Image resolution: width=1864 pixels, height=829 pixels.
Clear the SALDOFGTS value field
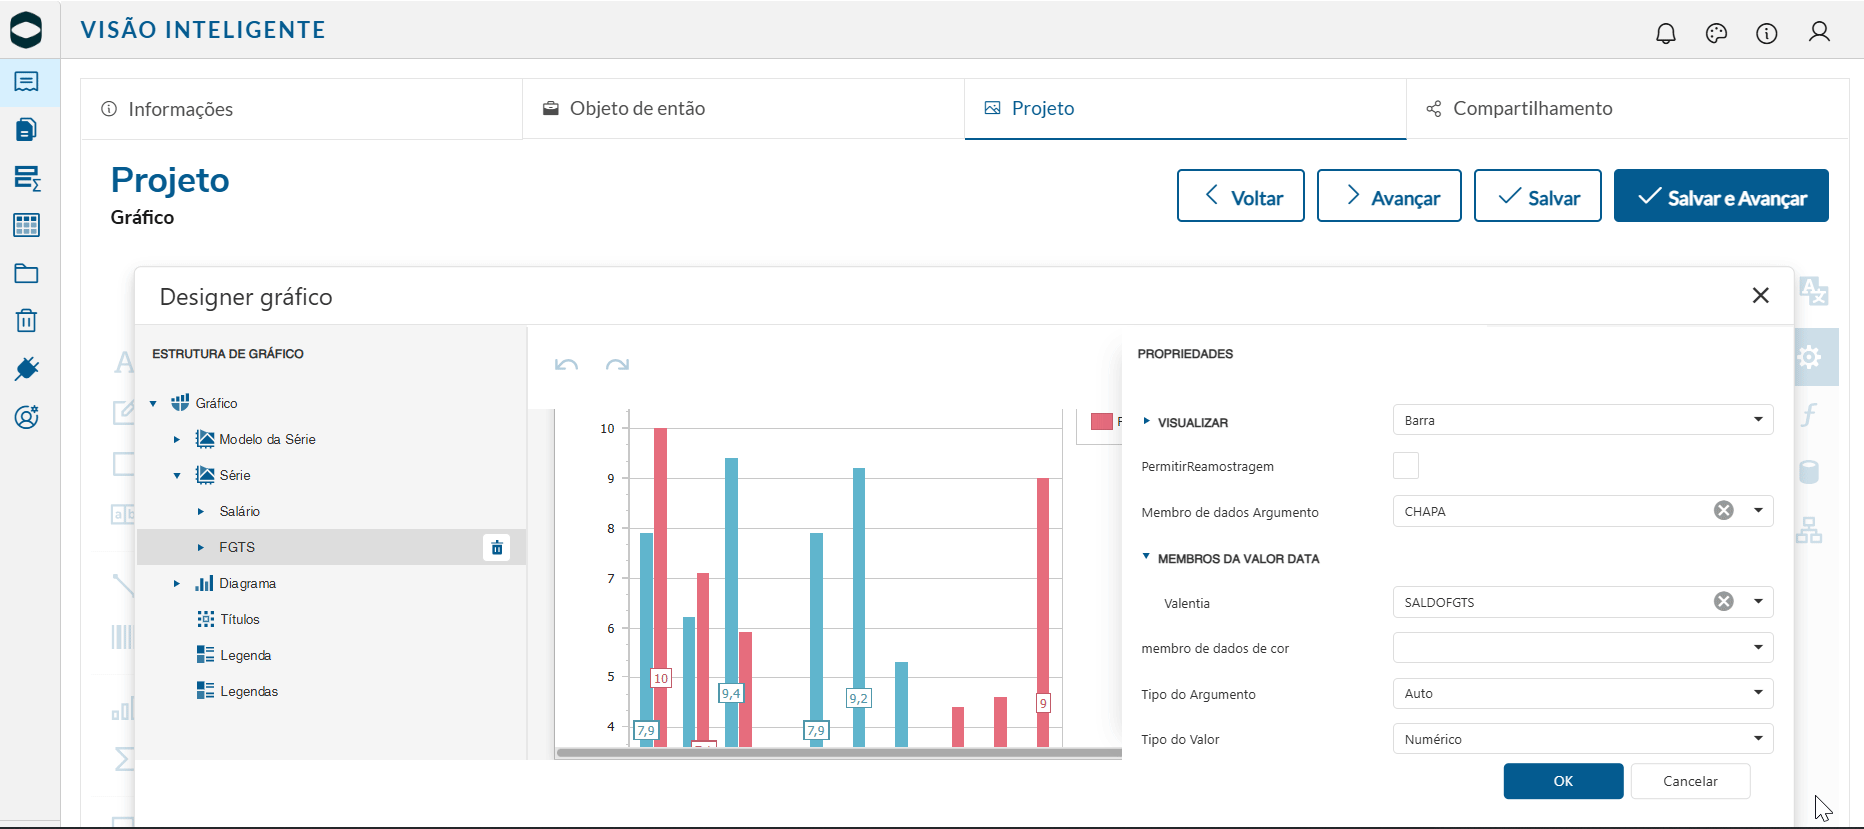[x=1724, y=601]
